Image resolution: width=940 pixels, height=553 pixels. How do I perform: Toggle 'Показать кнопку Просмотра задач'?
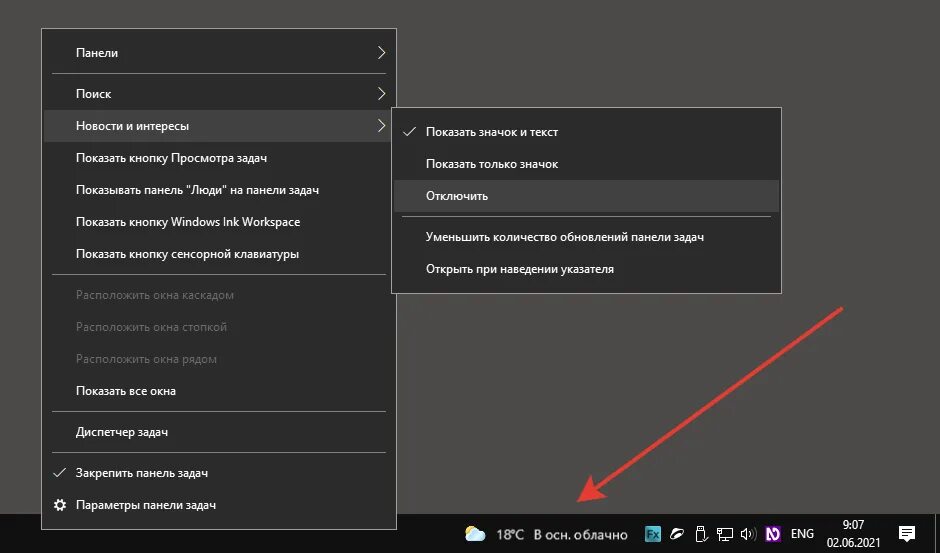[219, 158]
